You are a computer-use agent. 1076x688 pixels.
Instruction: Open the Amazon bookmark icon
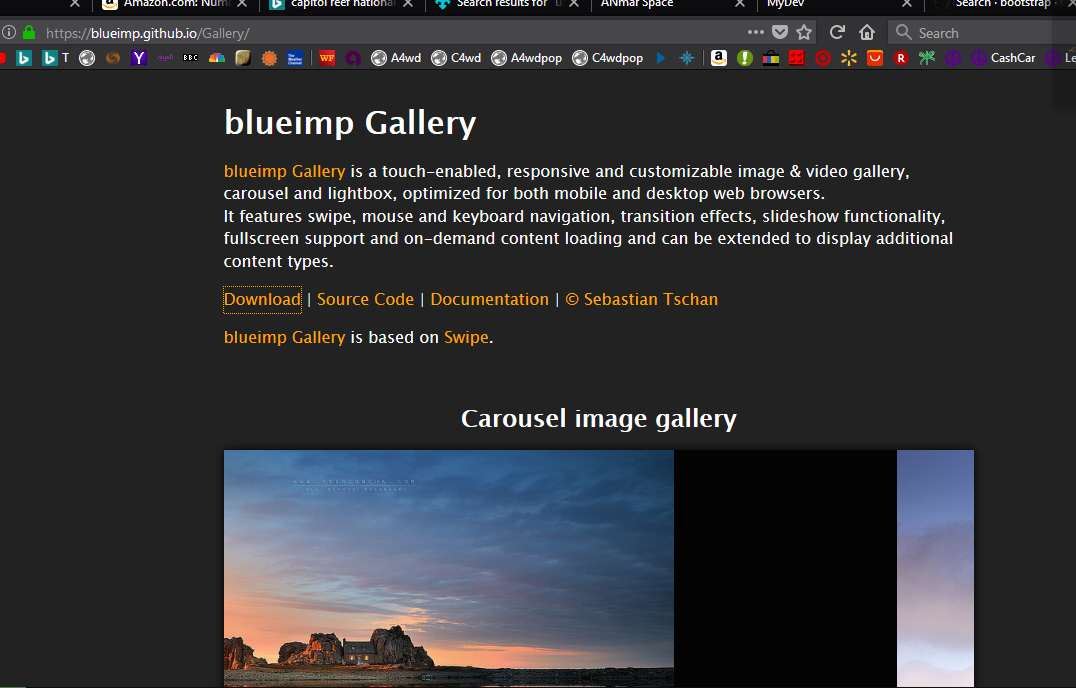pyautogui.click(x=718, y=58)
